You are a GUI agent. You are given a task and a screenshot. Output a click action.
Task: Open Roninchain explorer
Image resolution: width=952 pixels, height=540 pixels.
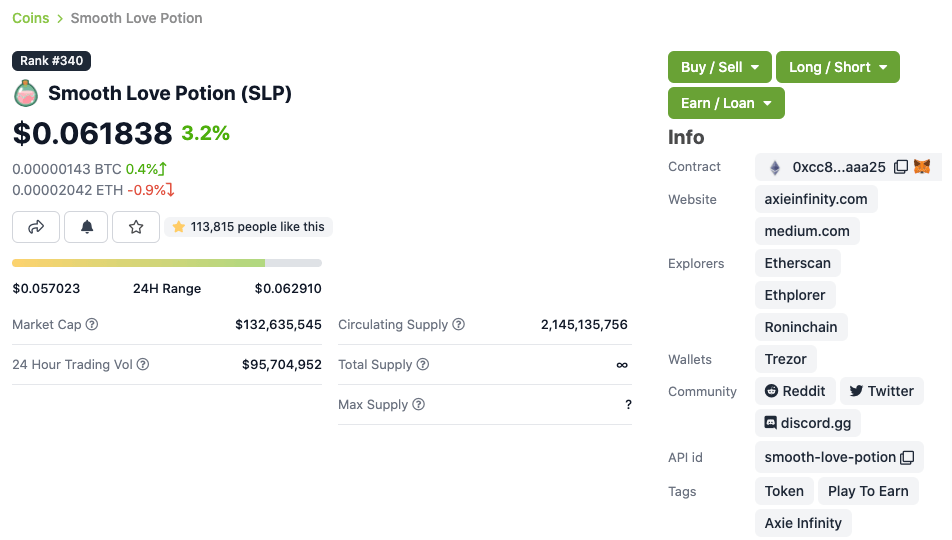[x=801, y=327]
